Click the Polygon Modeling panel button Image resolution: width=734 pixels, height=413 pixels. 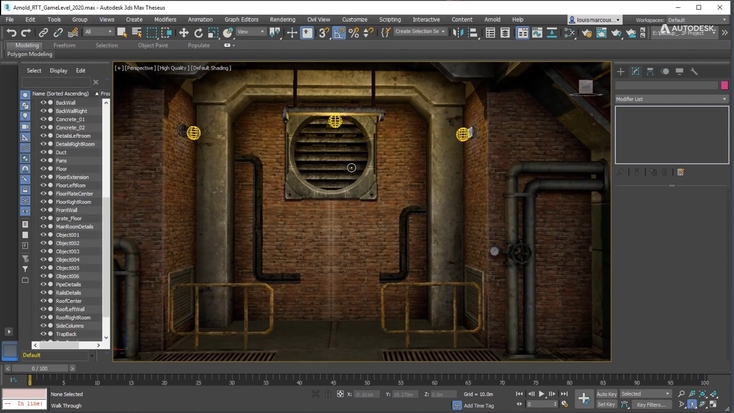tap(29, 54)
